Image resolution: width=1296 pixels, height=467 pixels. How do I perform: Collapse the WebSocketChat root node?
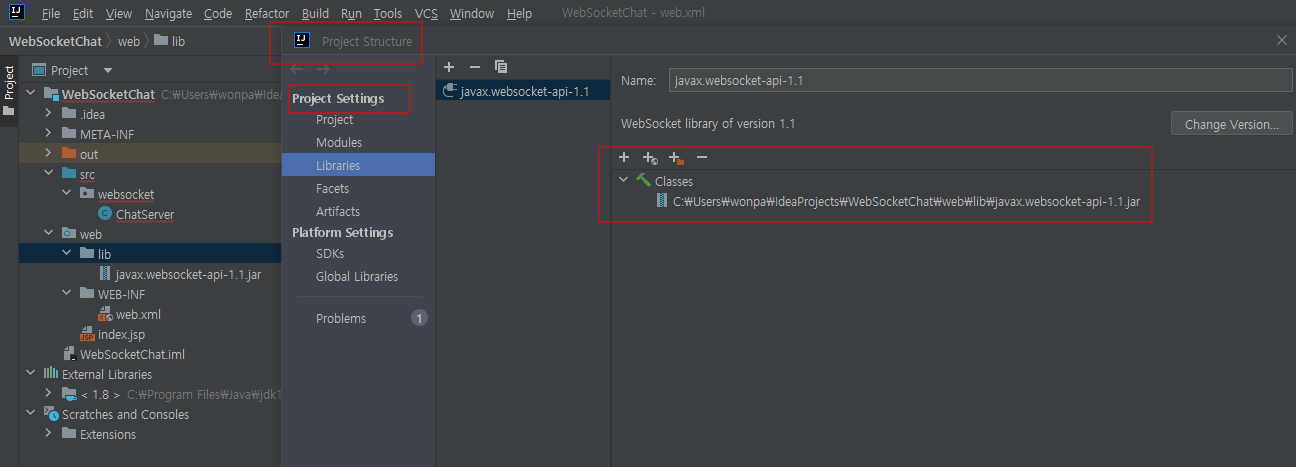(x=33, y=94)
